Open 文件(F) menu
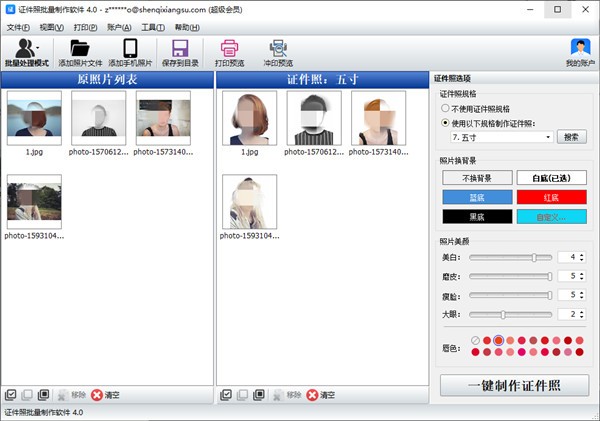The width and height of the screenshot is (600, 421). 18,28
